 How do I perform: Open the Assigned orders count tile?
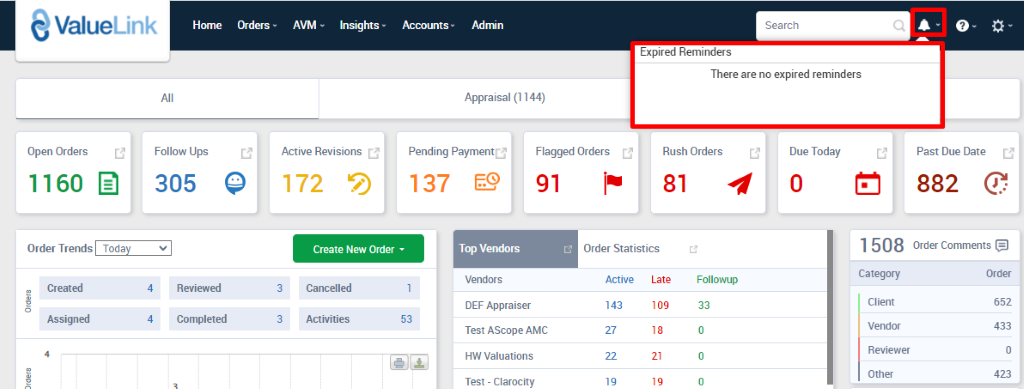click(x=99, y=319)
